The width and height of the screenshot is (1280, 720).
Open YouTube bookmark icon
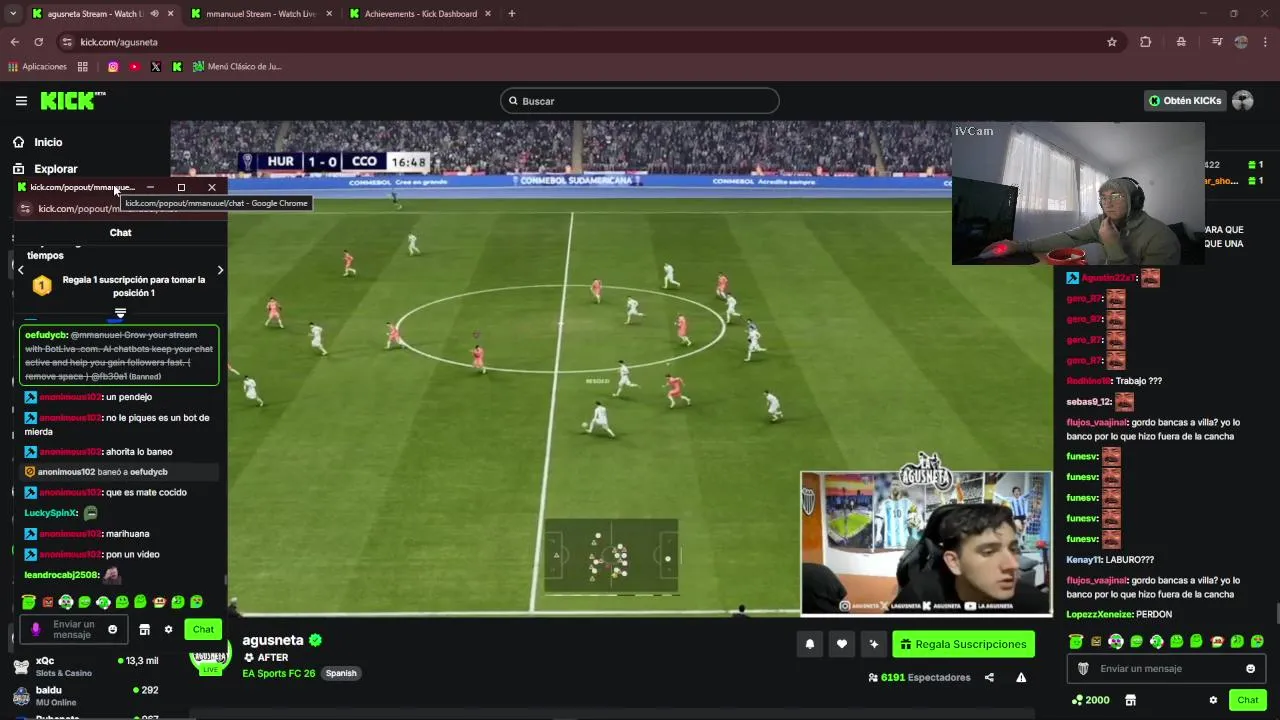tap(134, 67)
